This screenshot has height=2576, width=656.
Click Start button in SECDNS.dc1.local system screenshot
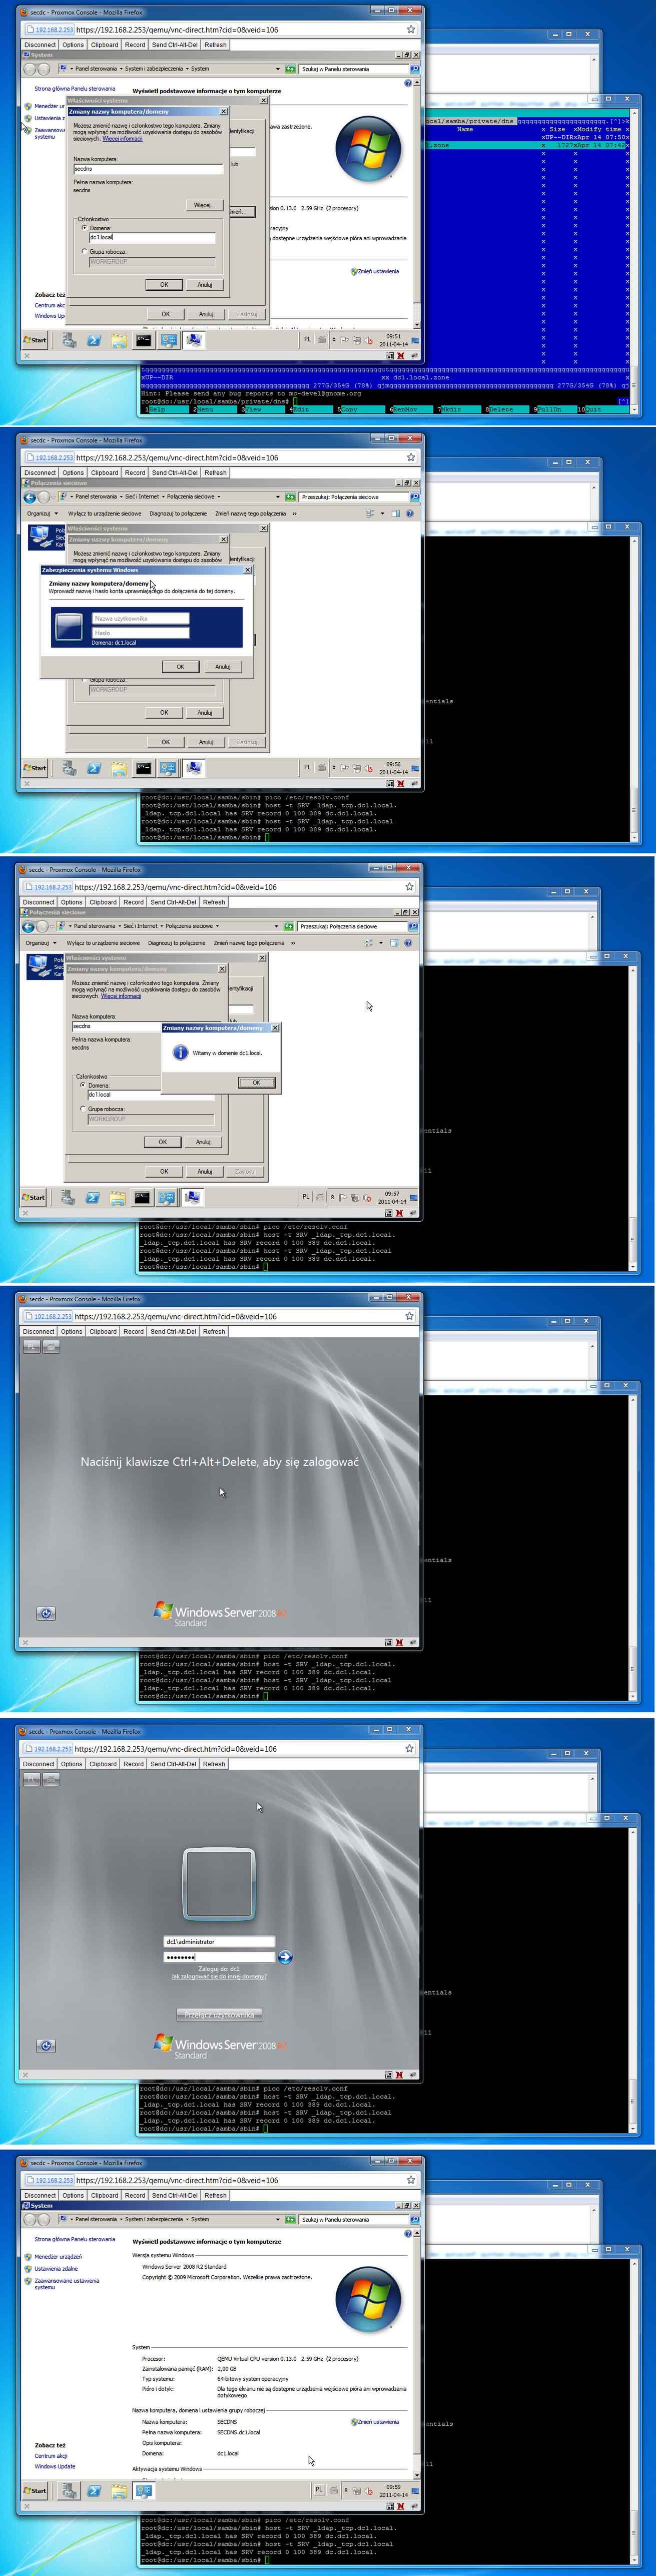(35, 2490)
